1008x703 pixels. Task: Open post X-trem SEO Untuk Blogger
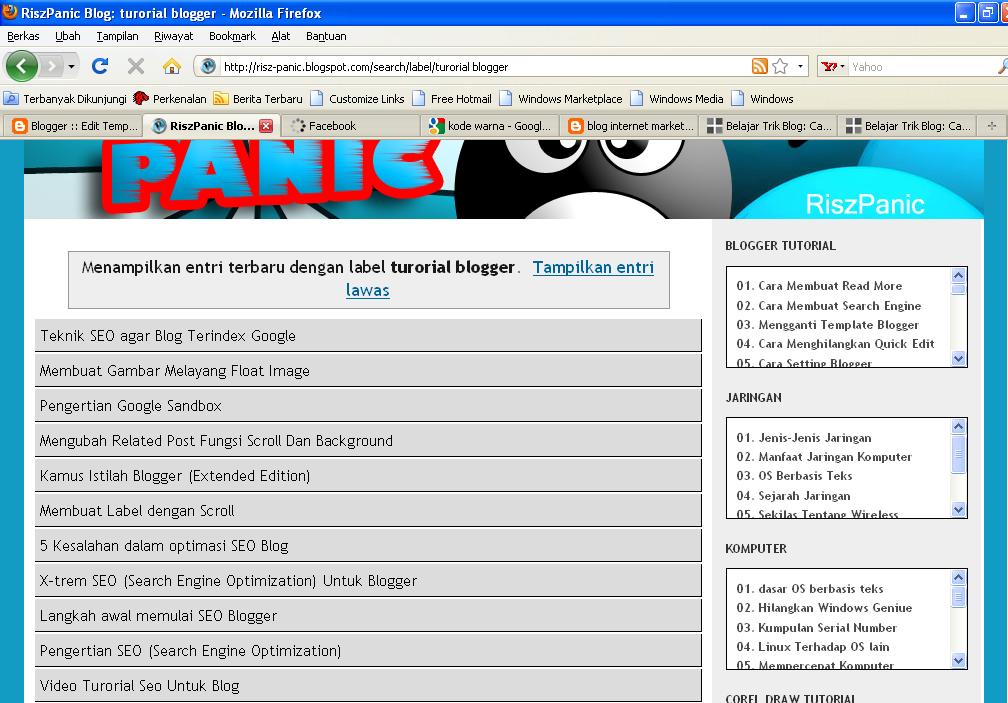coord(368,581)
